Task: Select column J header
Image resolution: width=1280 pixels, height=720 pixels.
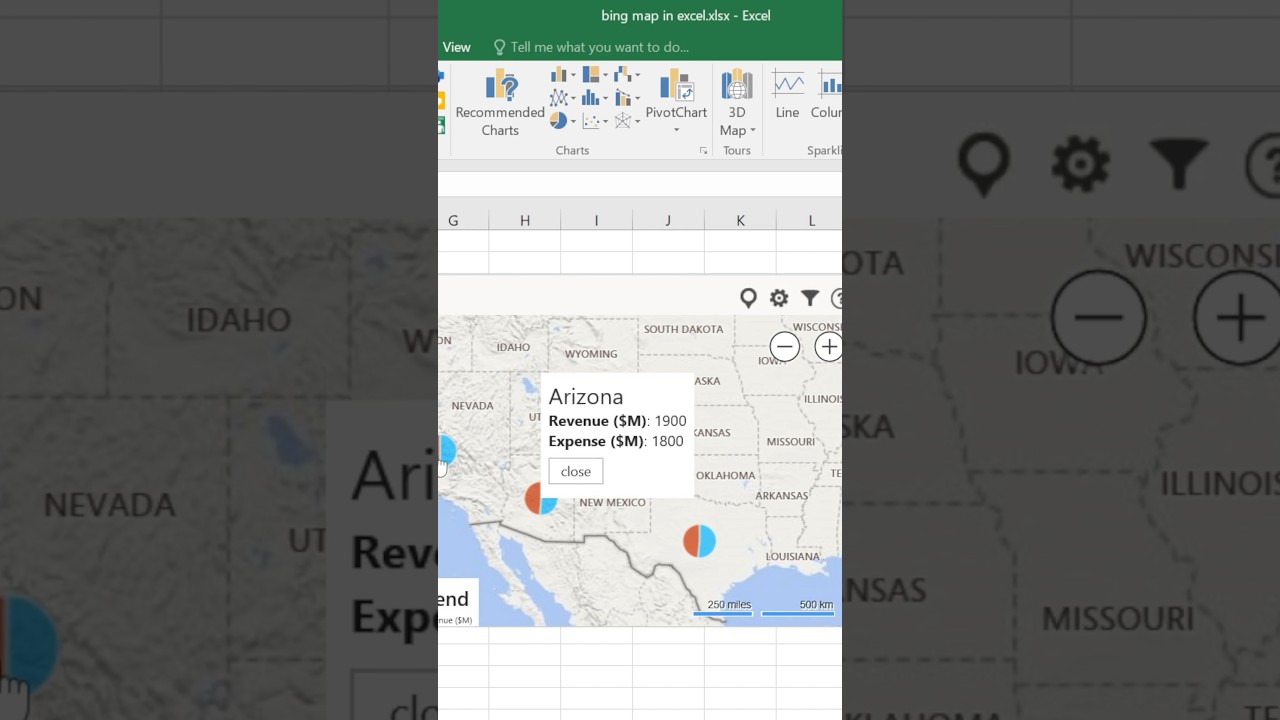Action: click(x=669, y=220)
